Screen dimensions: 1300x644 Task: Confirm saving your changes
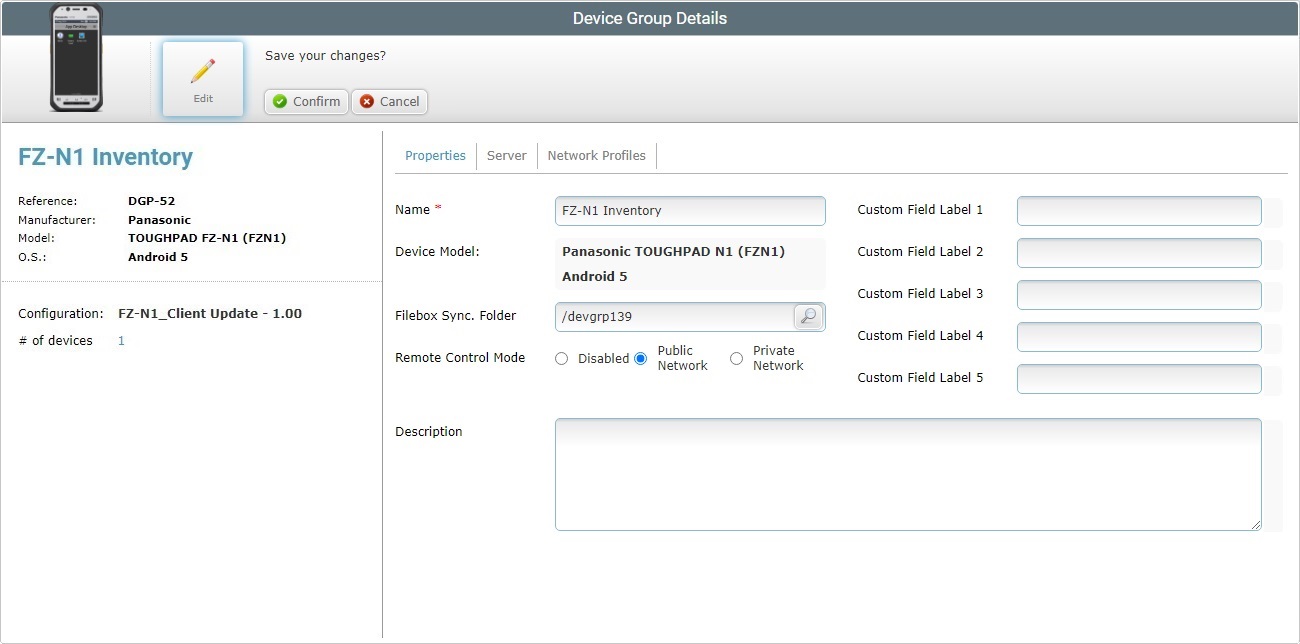tap(306, 102)
